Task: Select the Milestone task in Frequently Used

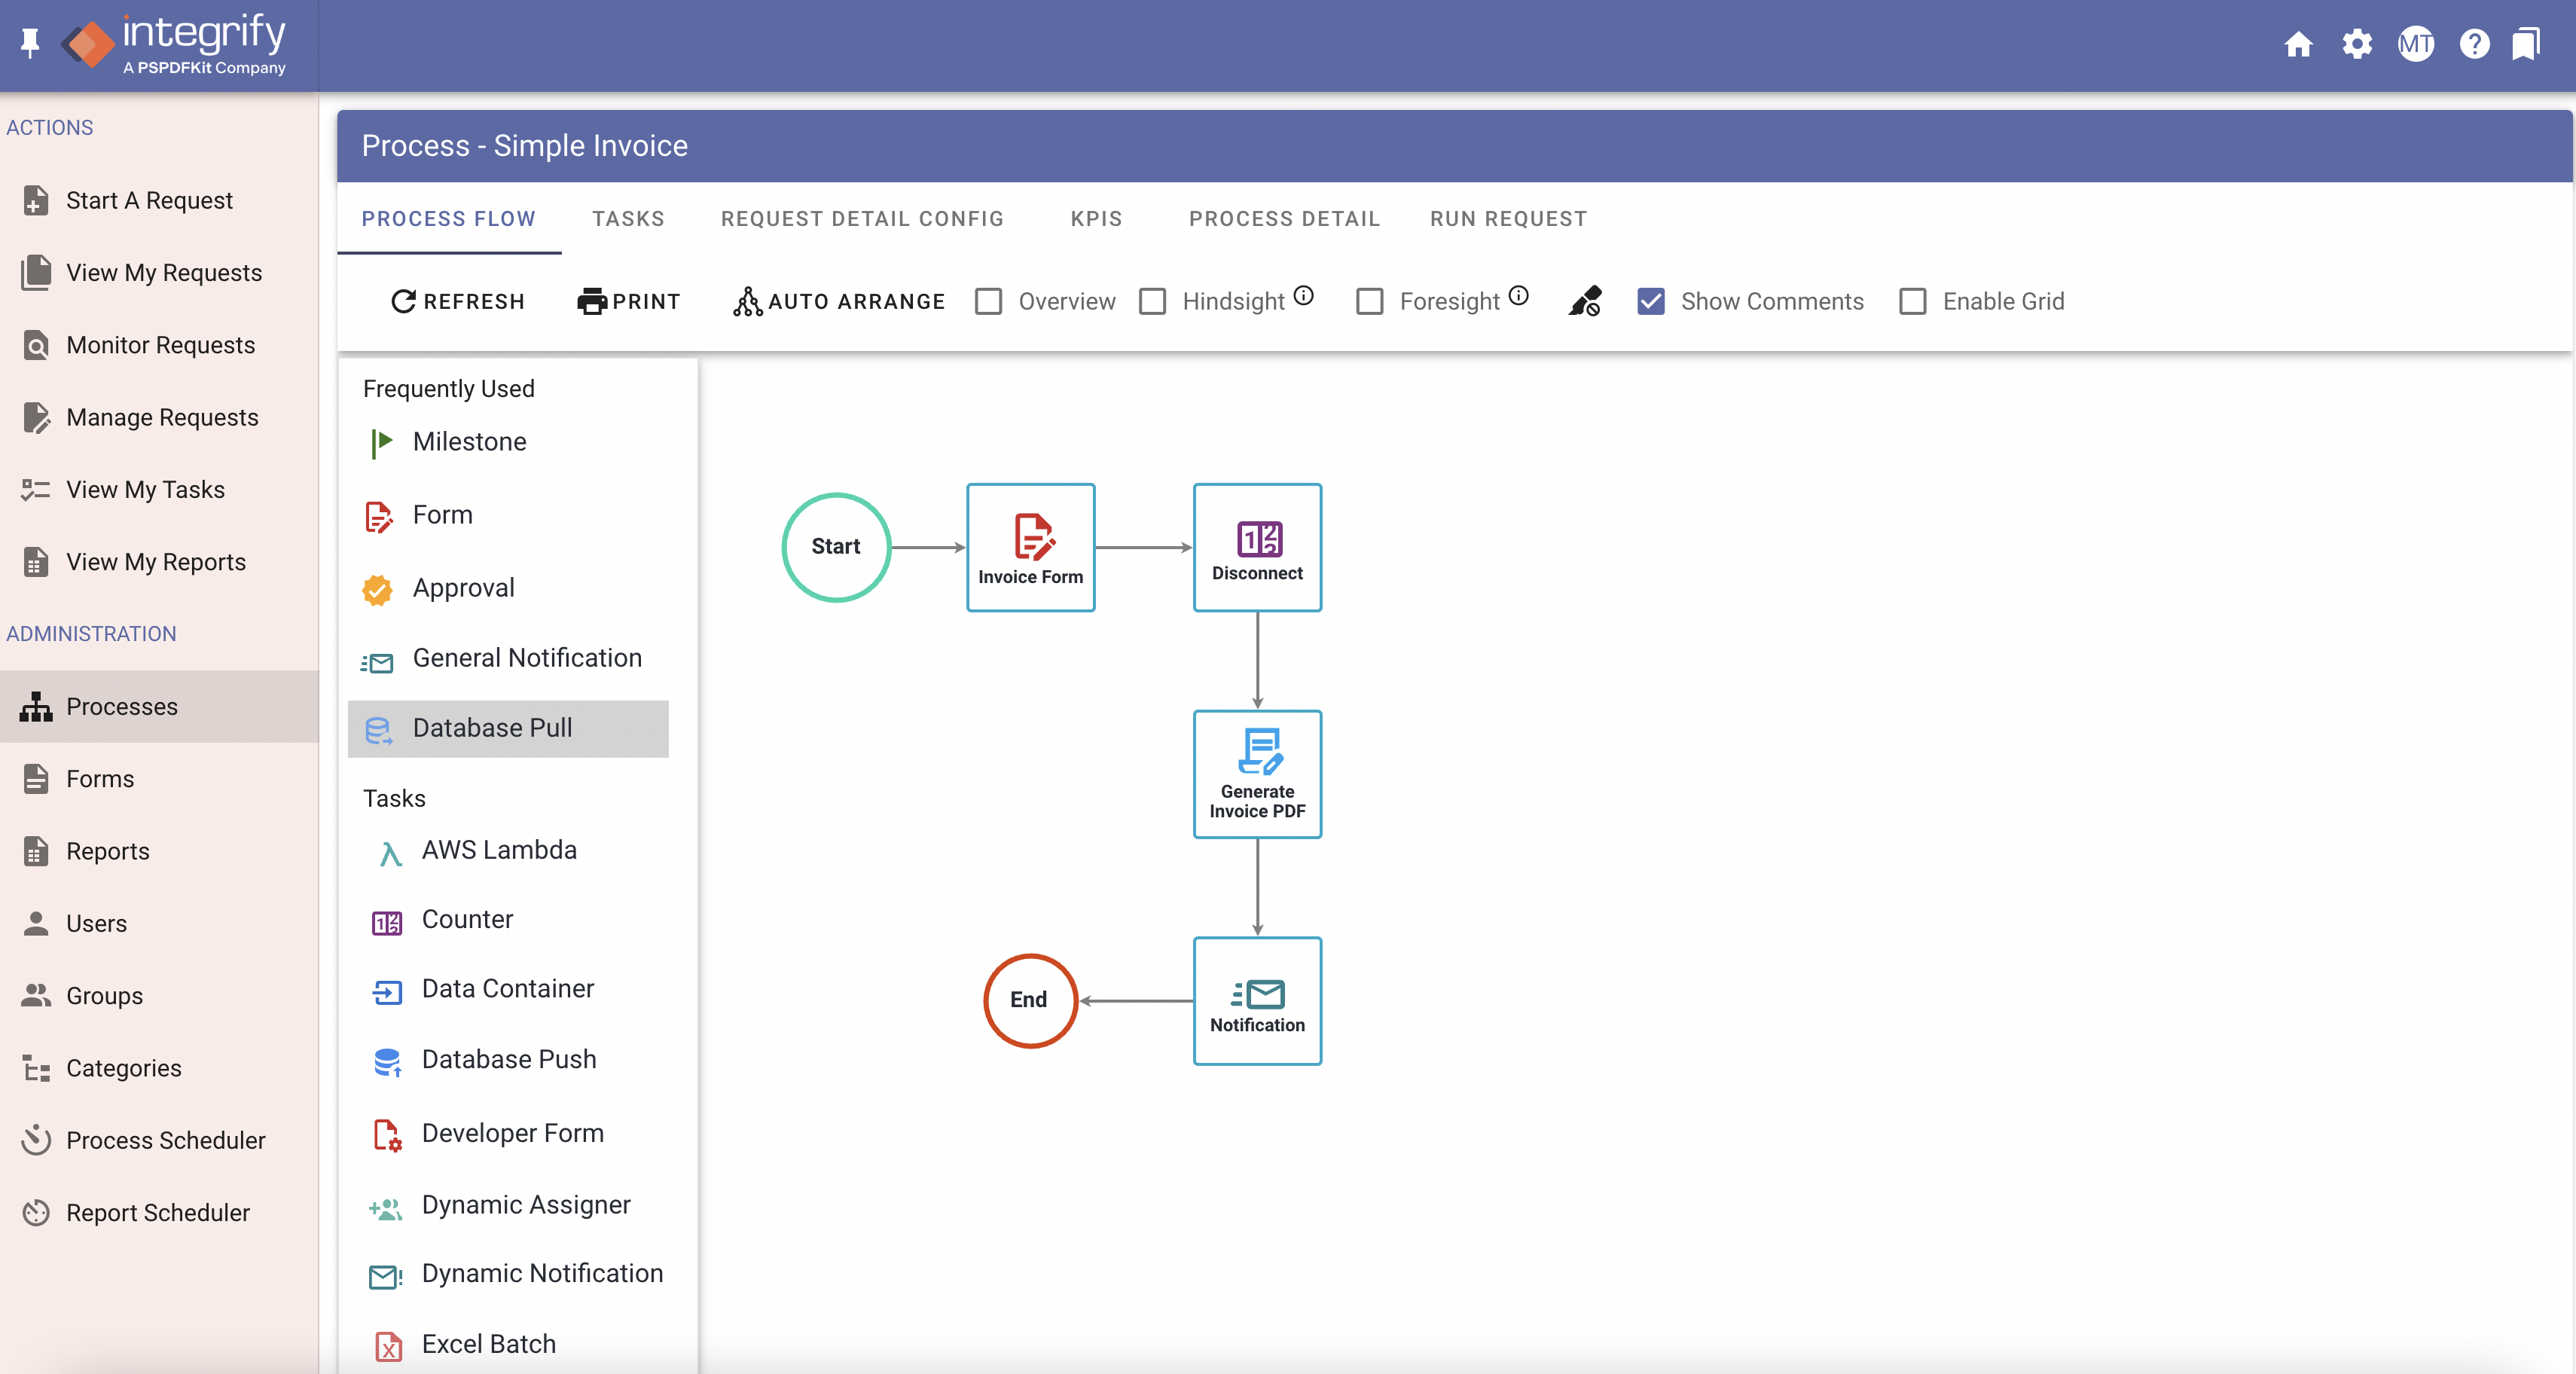Action: (508, 442)
